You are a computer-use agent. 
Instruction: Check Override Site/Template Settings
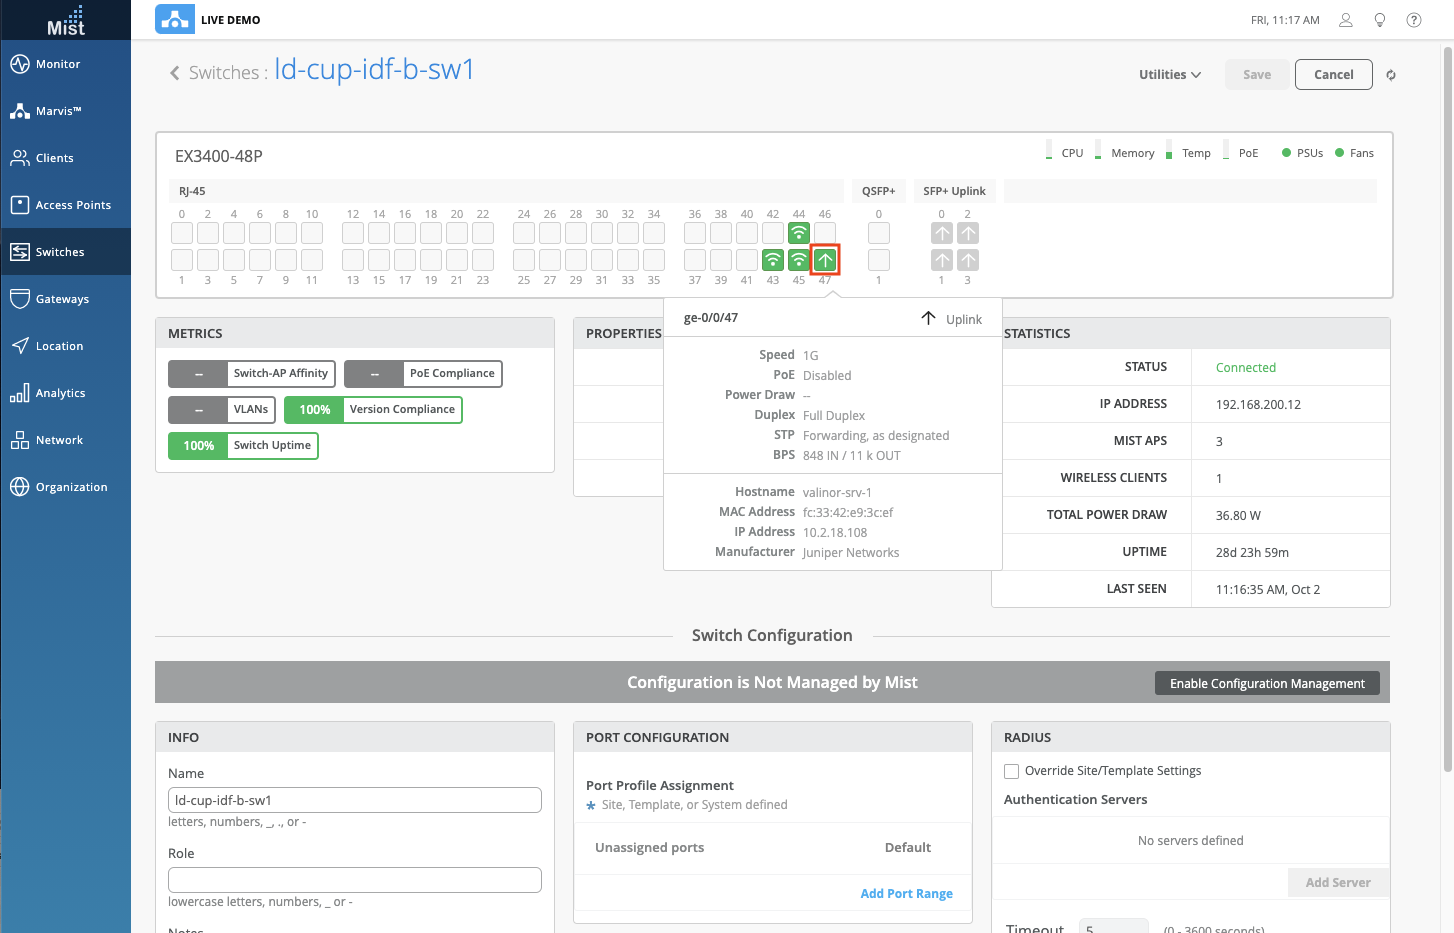click(1012, 771)
